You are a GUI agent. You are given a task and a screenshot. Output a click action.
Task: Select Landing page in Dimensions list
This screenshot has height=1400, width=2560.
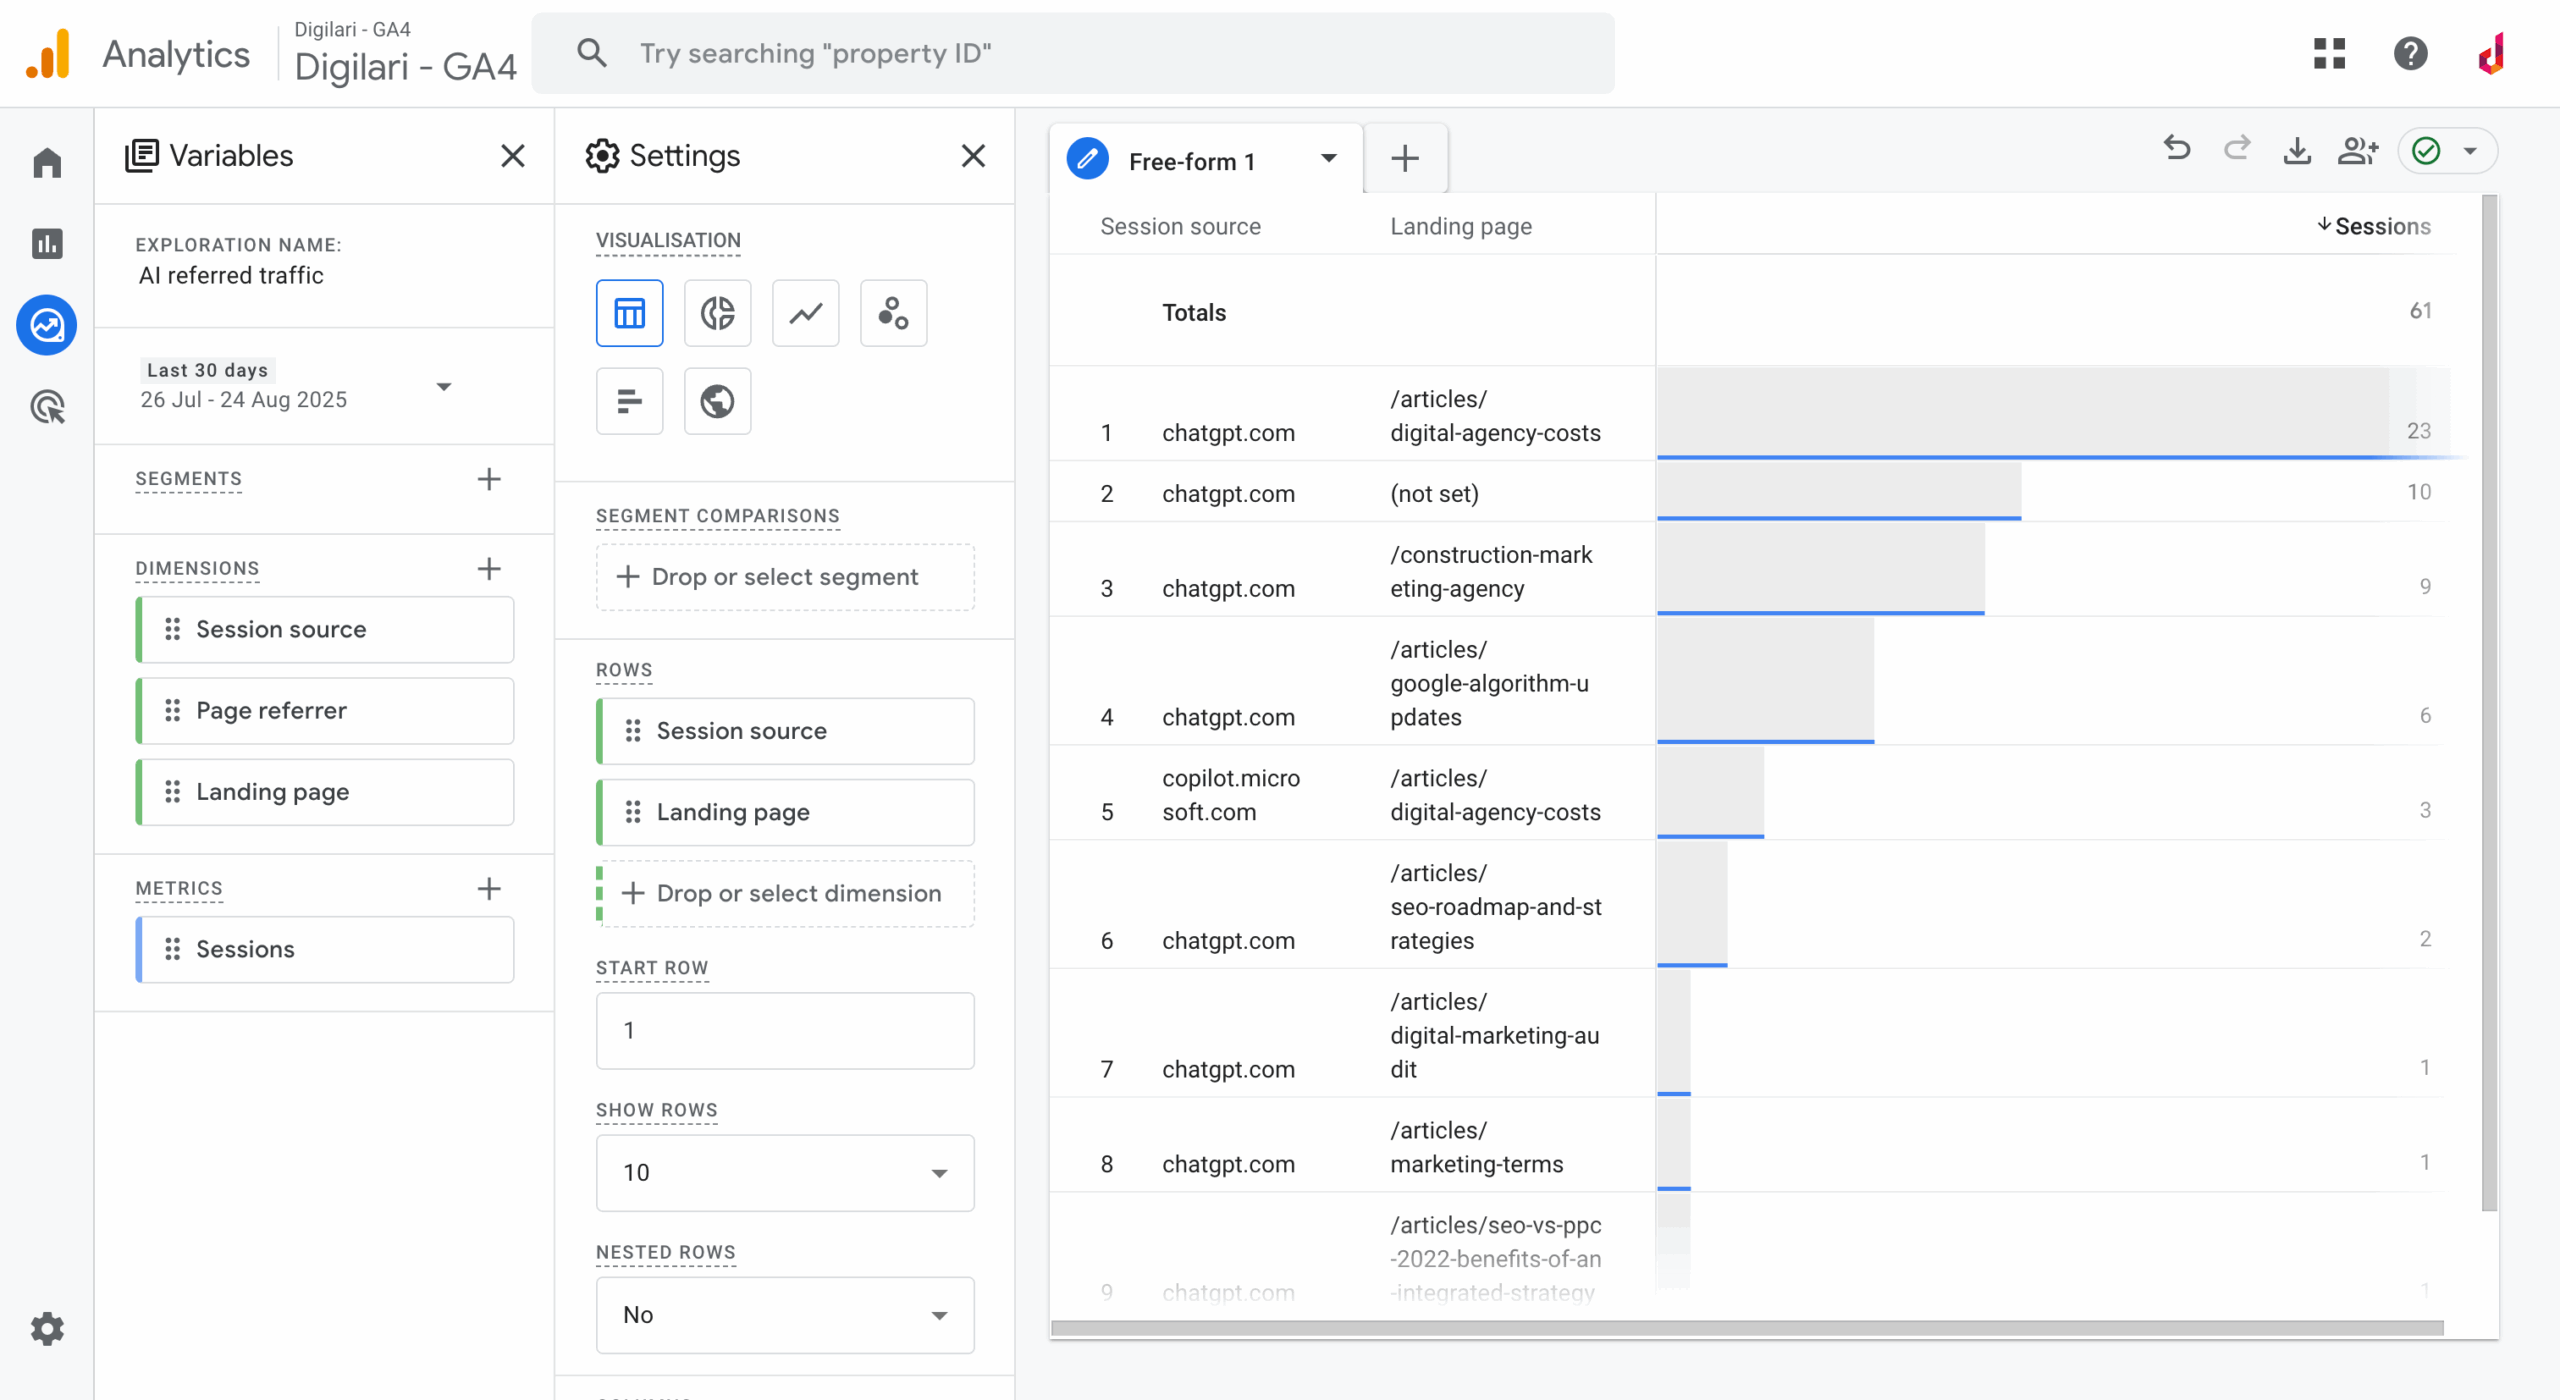point(325,791)
